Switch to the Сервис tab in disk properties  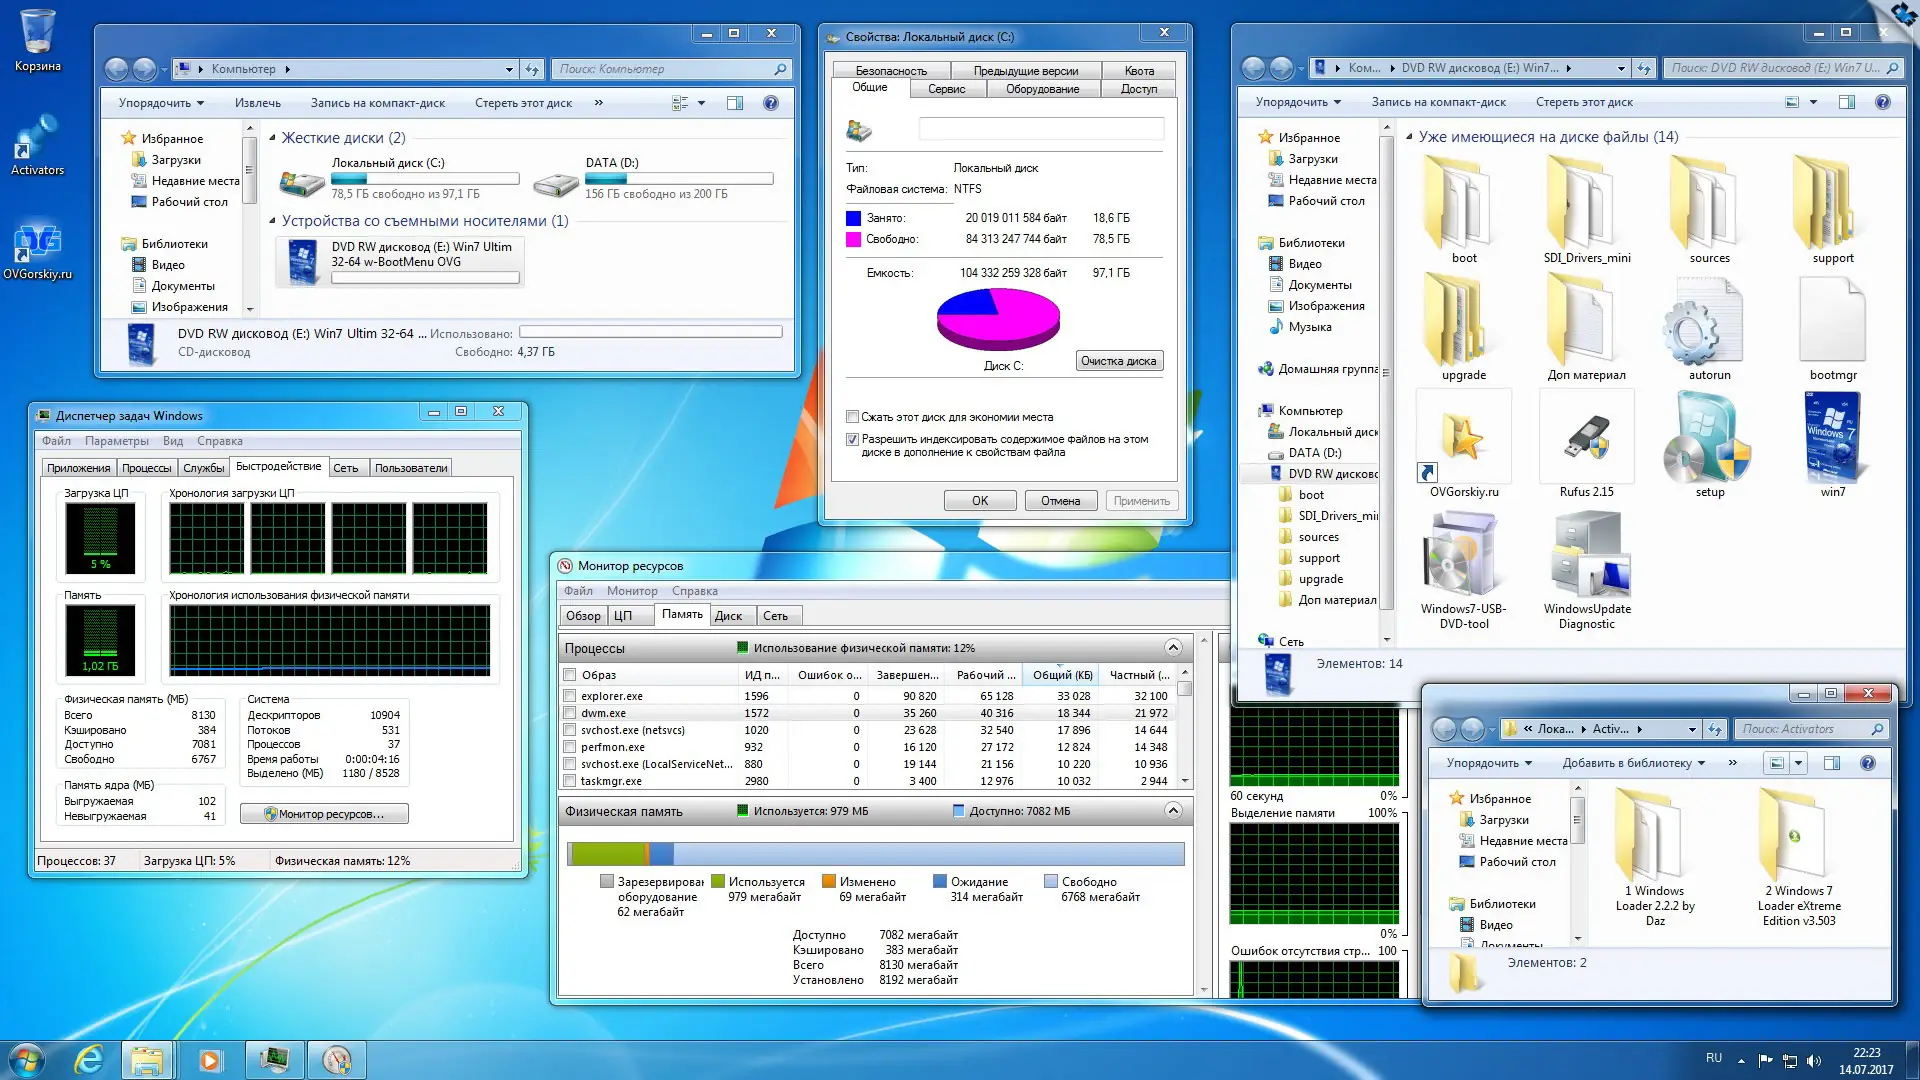(x=946, y=88)
